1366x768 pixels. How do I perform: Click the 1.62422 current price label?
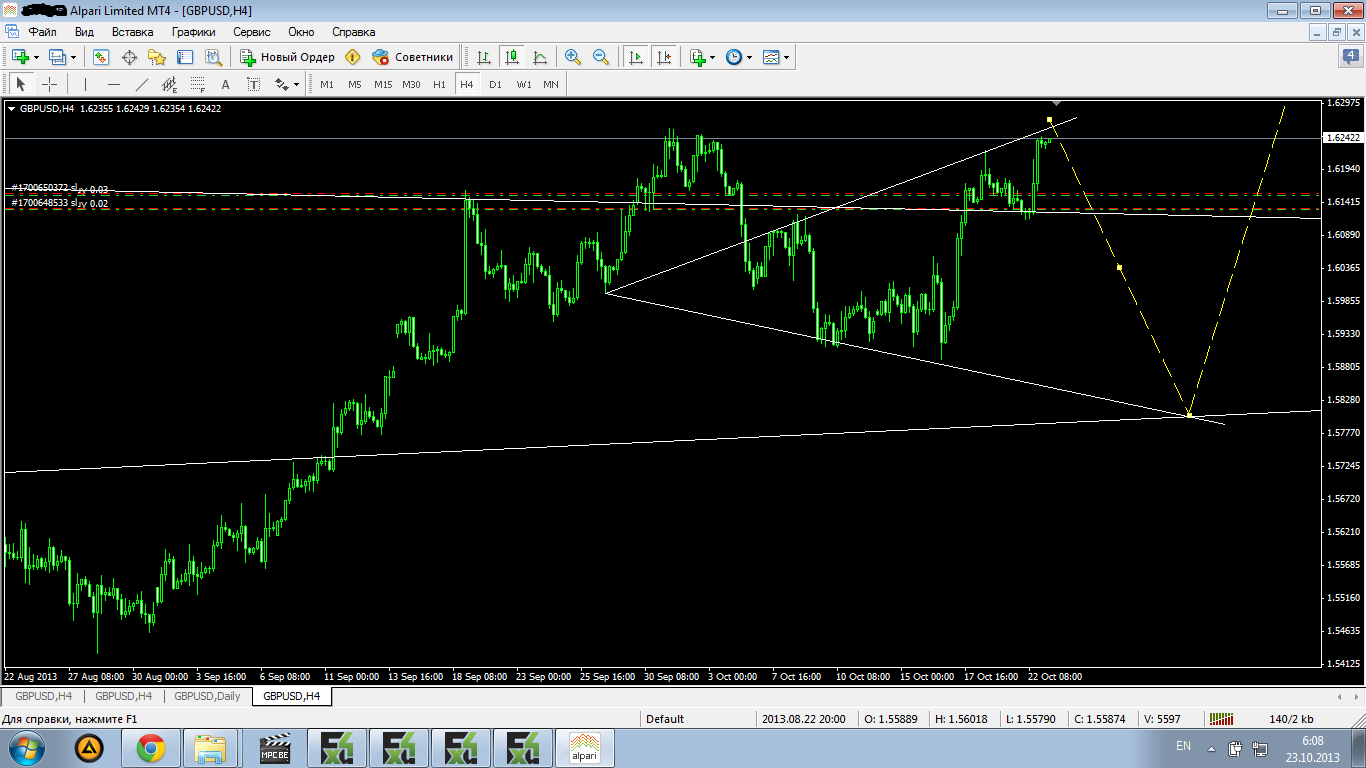click(x=1341, y=138)
